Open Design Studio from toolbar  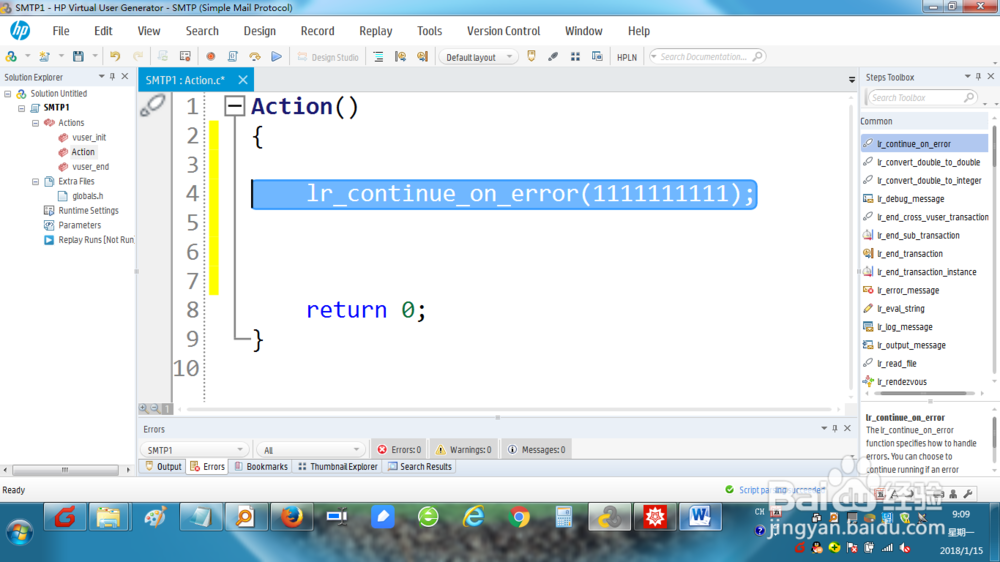(328, 57)
